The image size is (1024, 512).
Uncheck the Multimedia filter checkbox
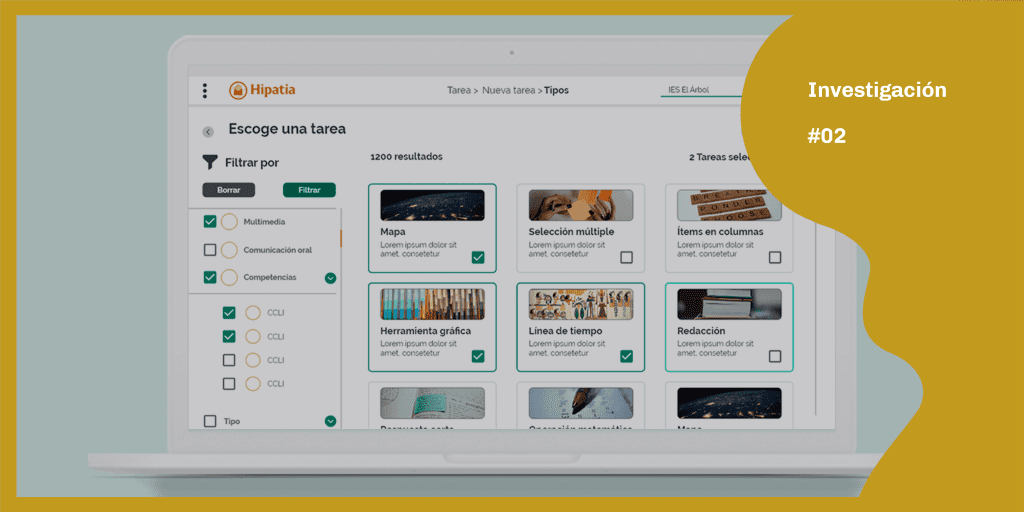coord(210,222)
